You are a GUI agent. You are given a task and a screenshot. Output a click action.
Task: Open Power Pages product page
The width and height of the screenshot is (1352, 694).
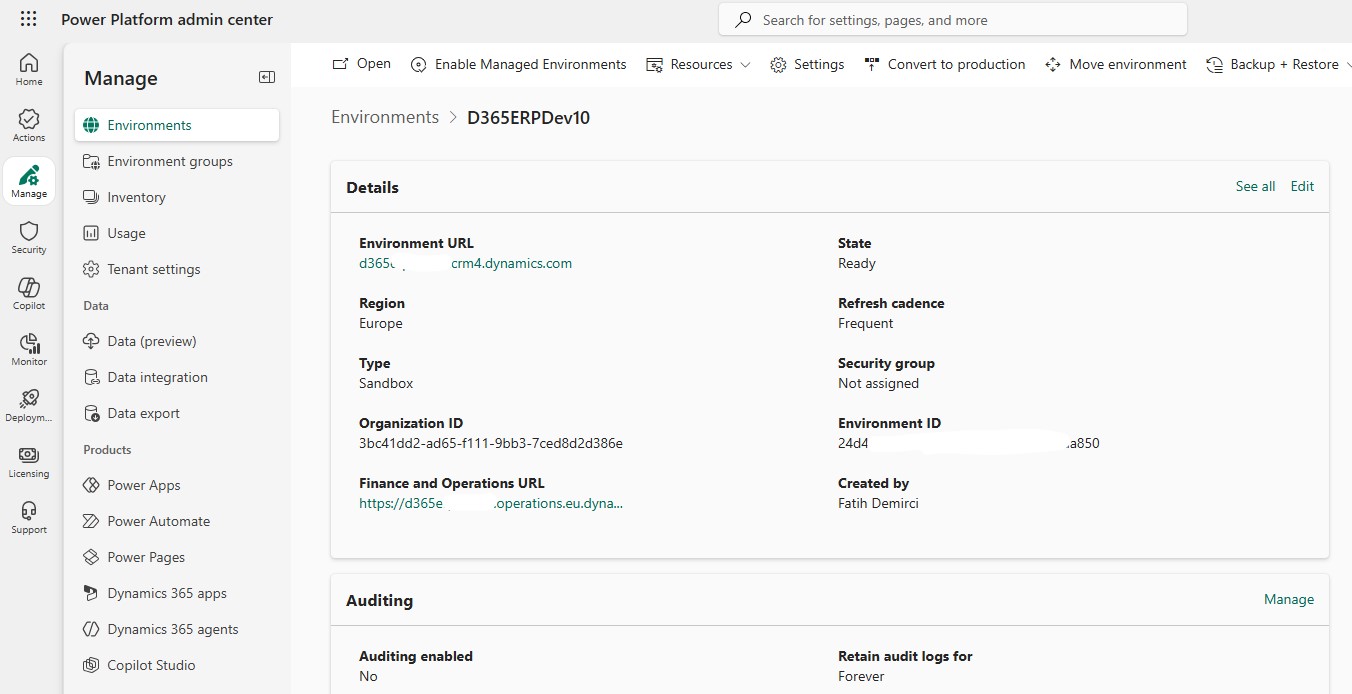pyautogui.click(x=177, y=557)
